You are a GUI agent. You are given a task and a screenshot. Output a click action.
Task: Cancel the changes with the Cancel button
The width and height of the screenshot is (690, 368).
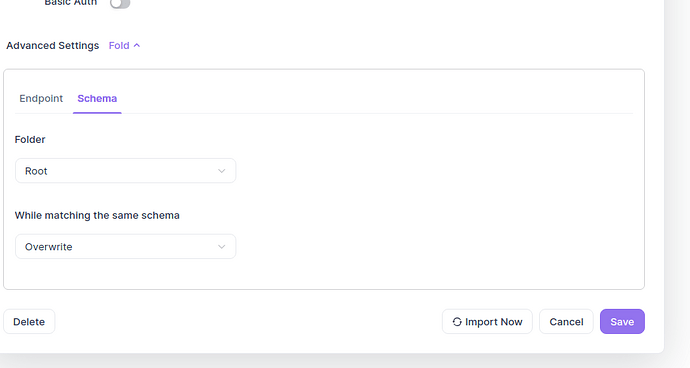566,321
